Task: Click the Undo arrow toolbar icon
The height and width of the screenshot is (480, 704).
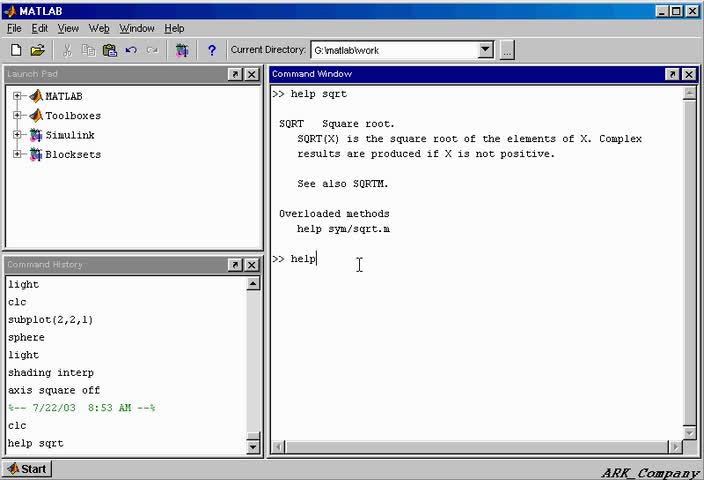Action: [x=131, y=50]
